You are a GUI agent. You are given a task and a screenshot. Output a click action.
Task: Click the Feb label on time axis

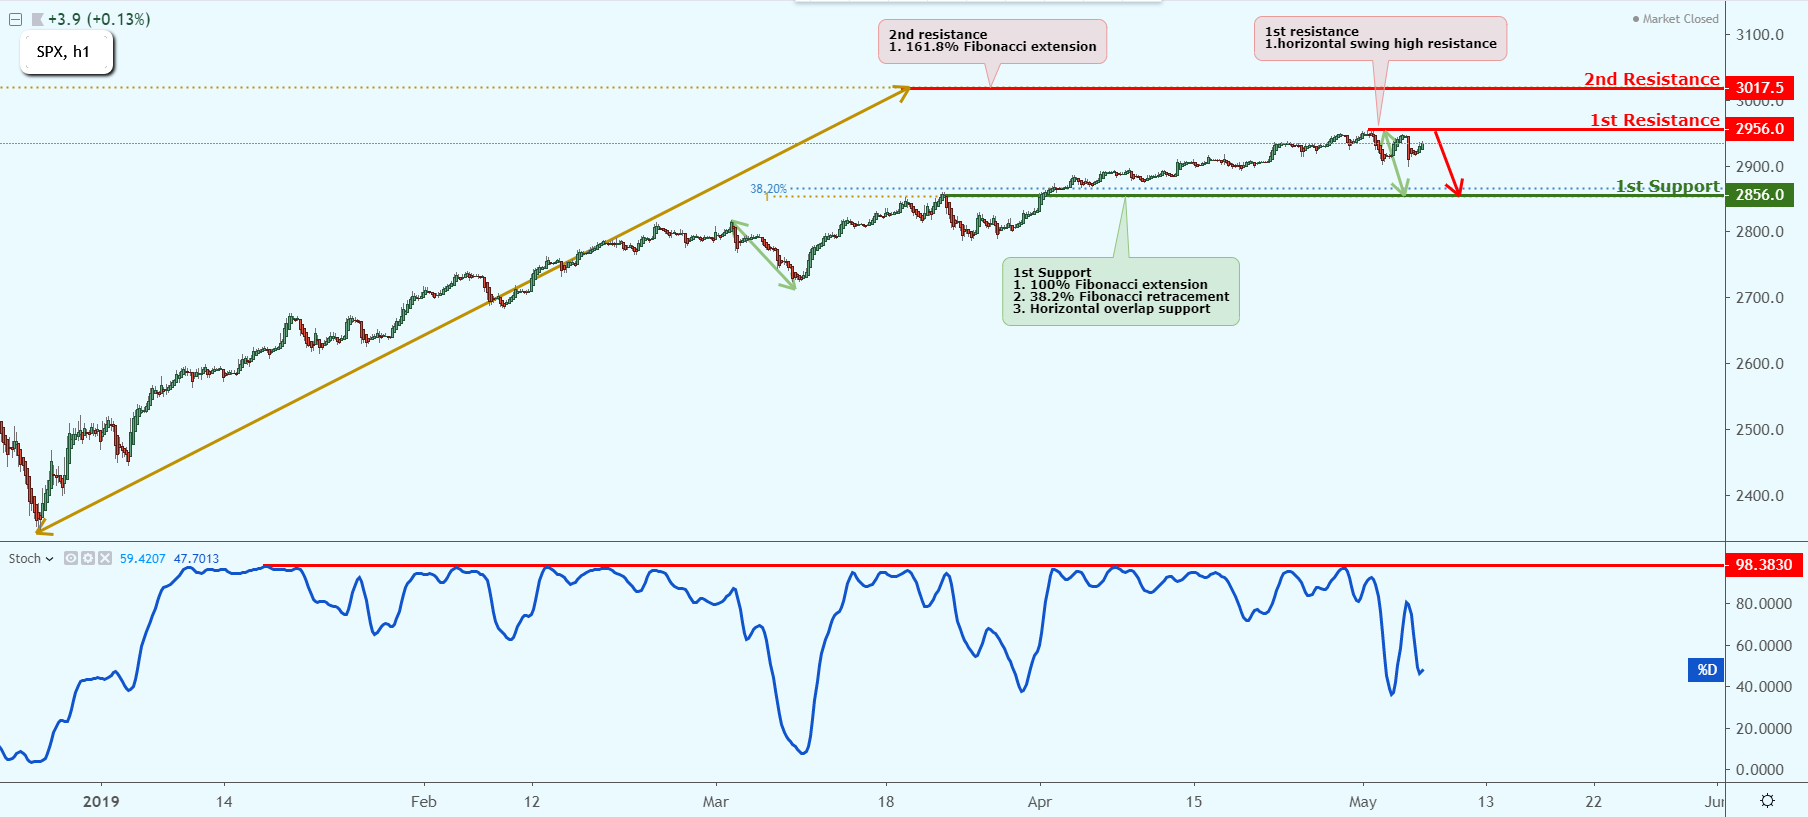423,802
